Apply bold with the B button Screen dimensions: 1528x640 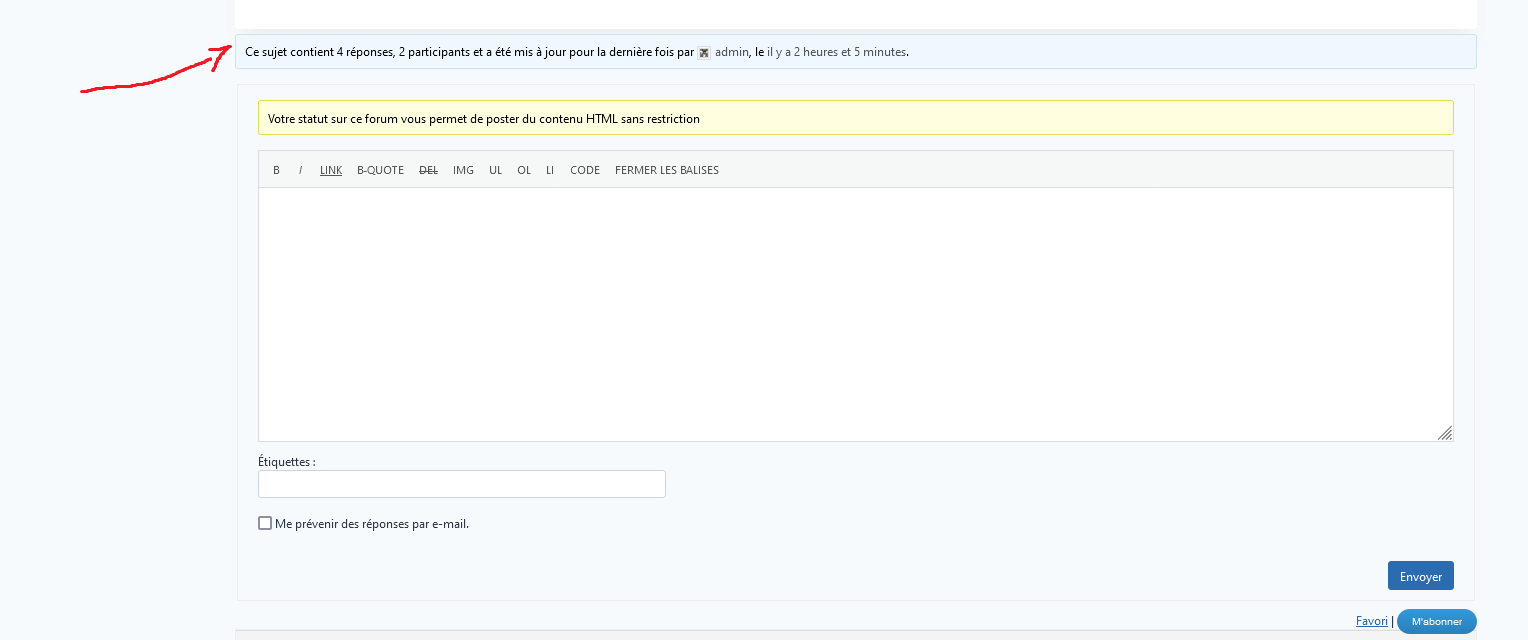click(276, 170)
